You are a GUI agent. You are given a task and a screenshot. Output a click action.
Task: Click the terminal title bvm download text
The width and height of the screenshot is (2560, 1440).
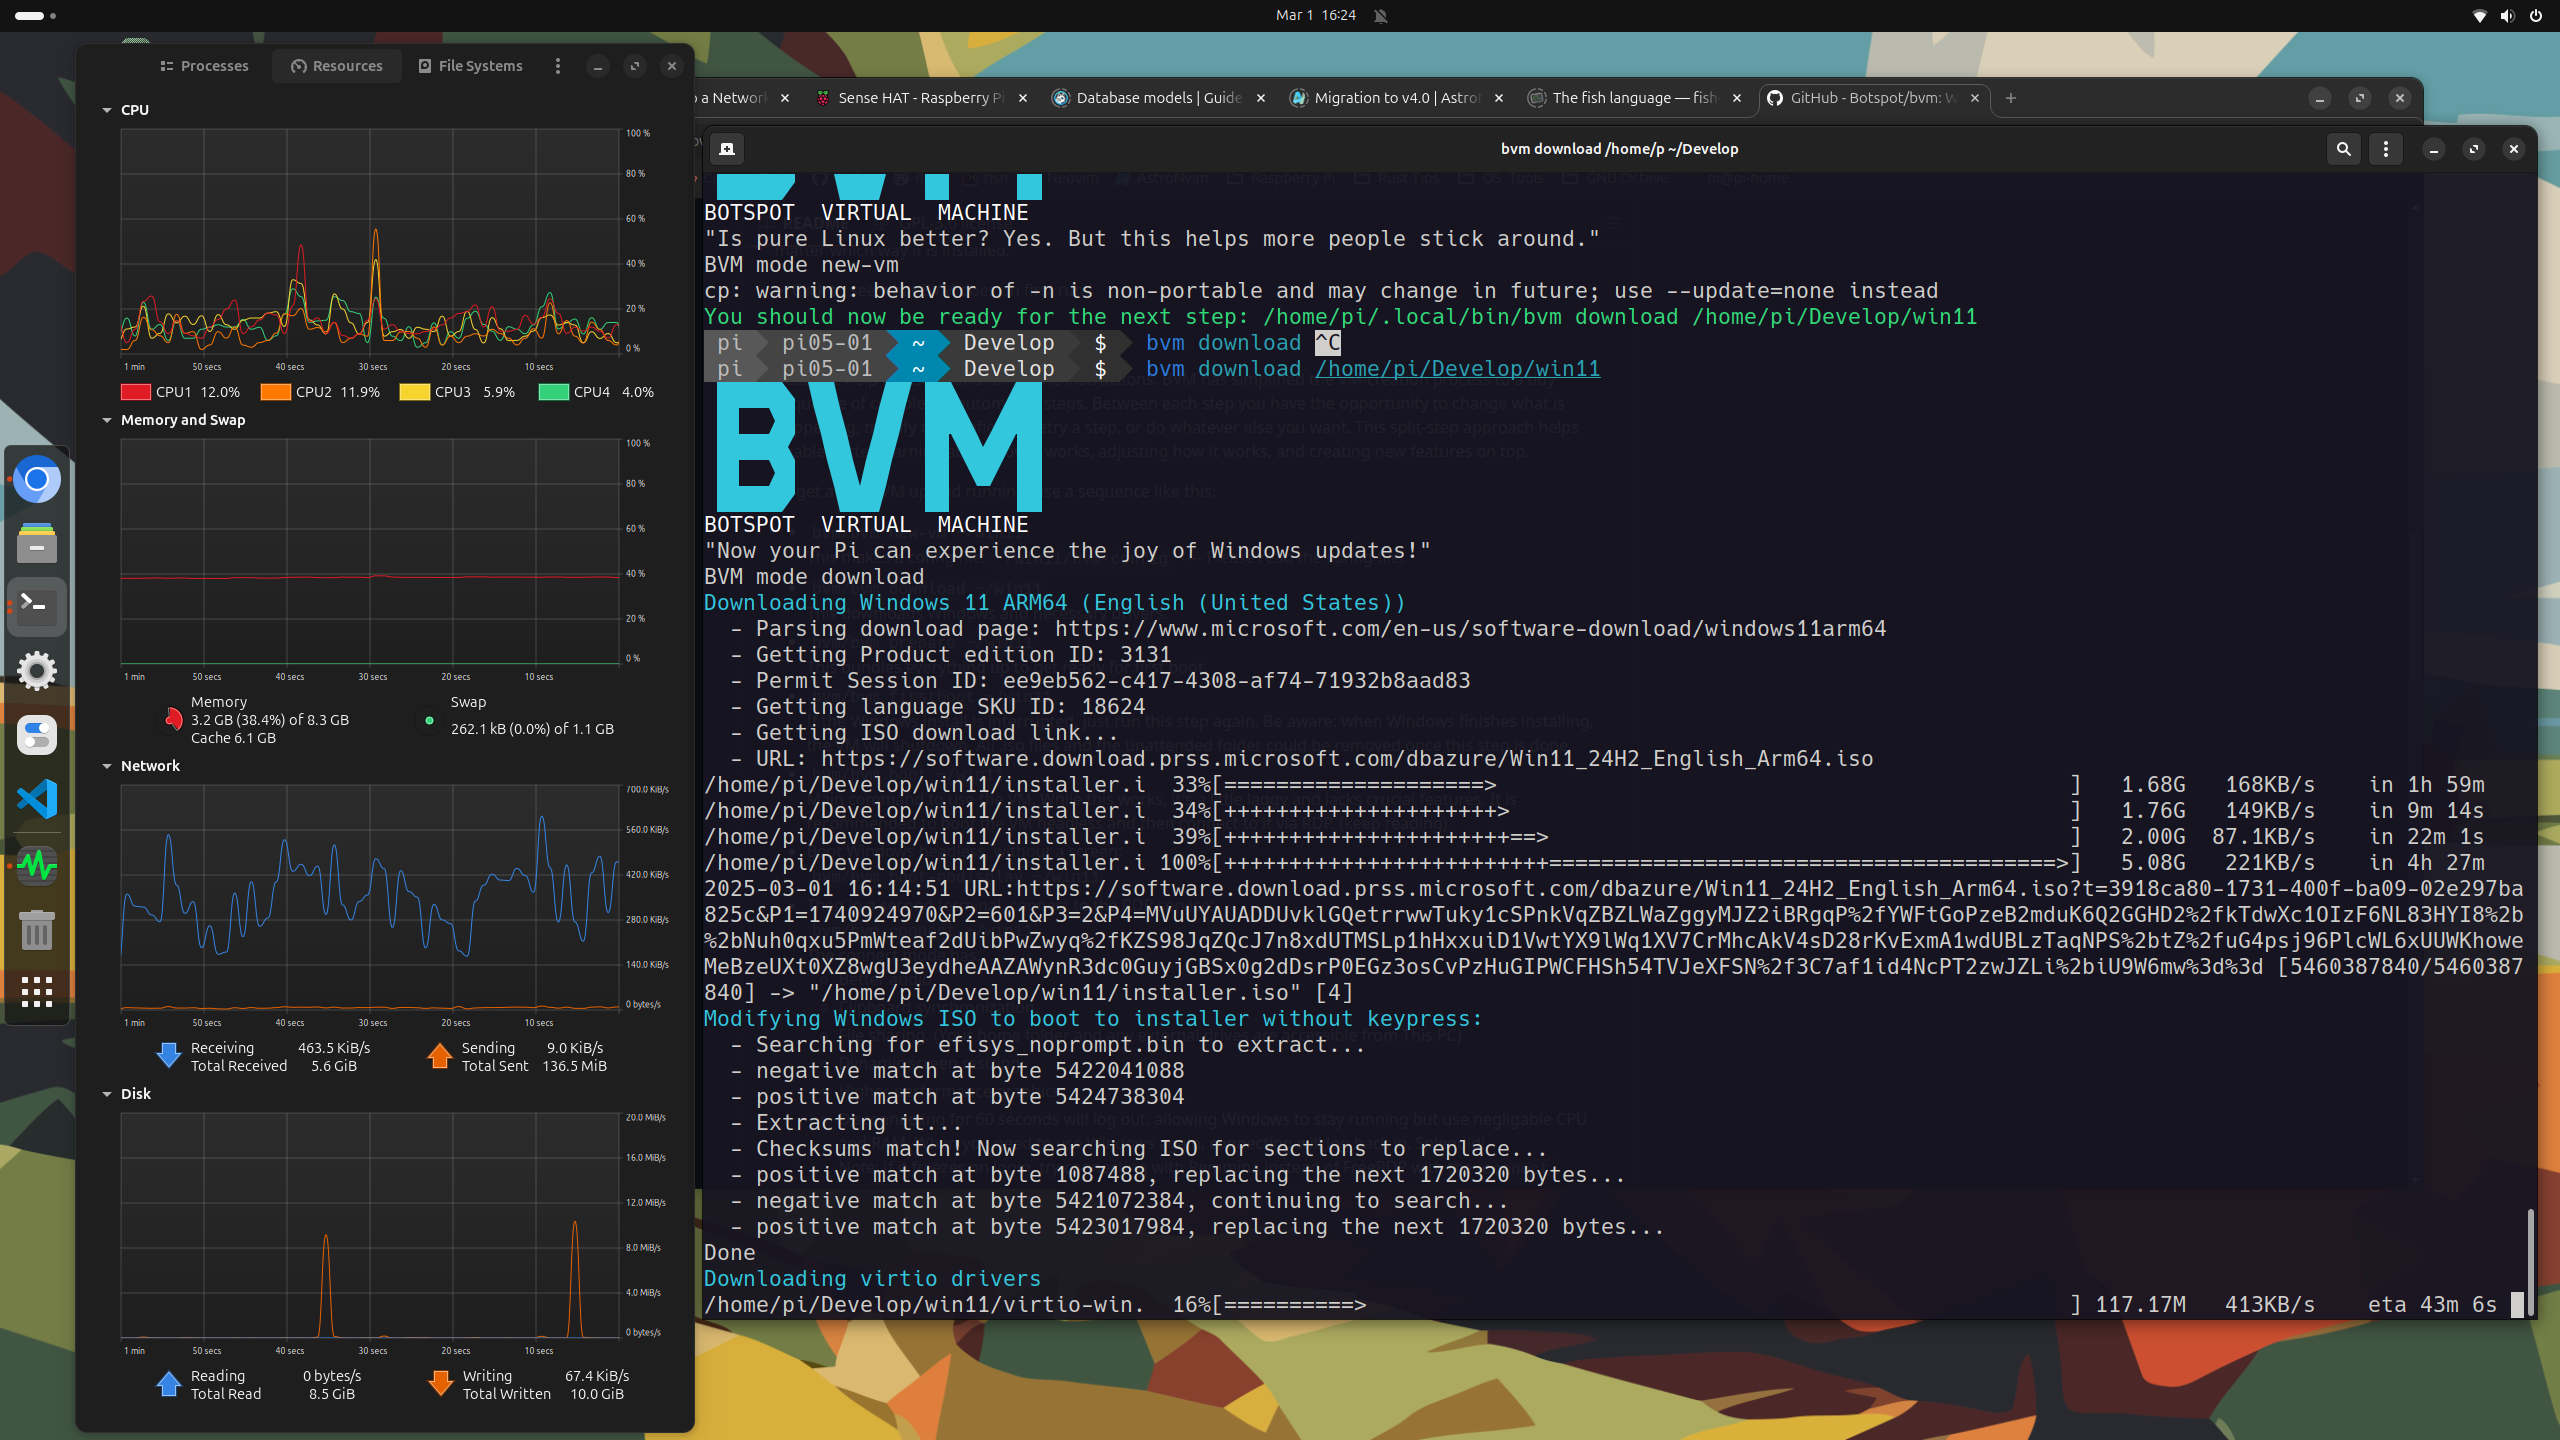tap(1619, 149)
